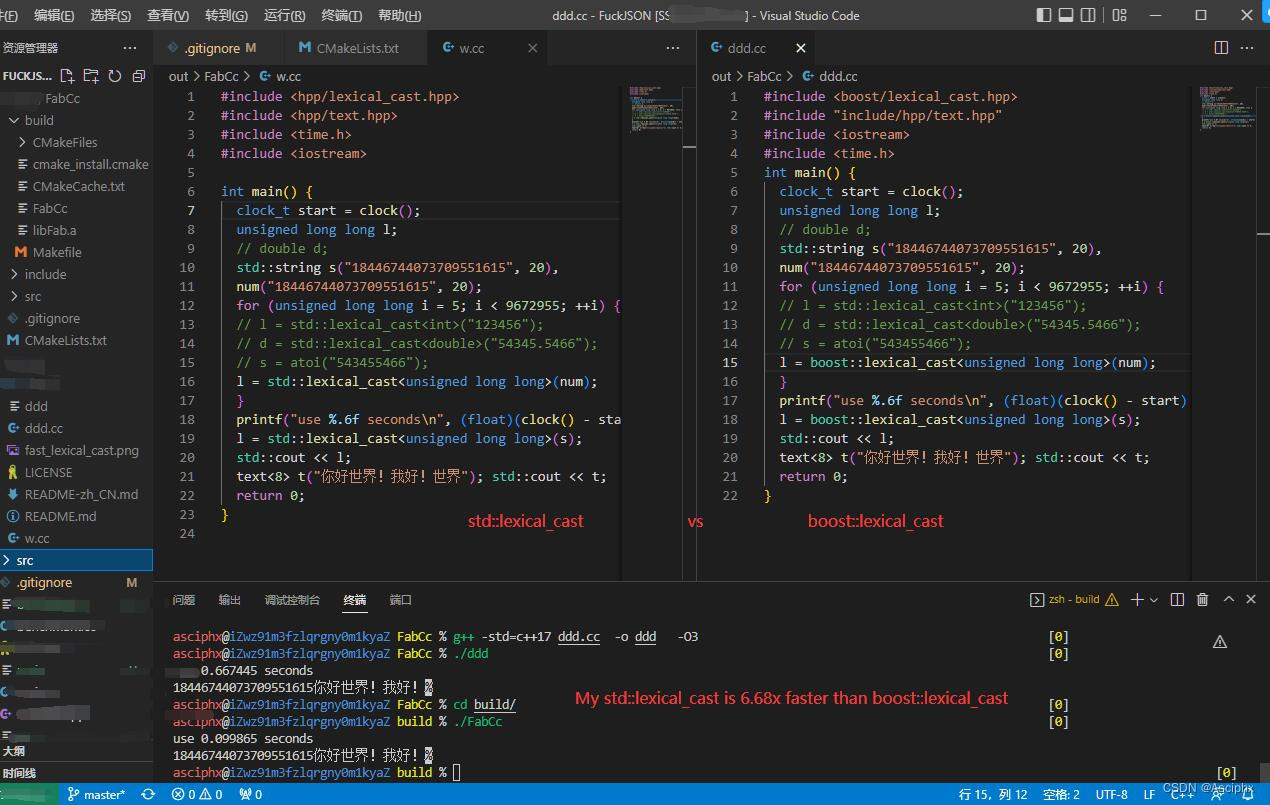Click w.cc breadcrumb in left editor

[280, 76]
